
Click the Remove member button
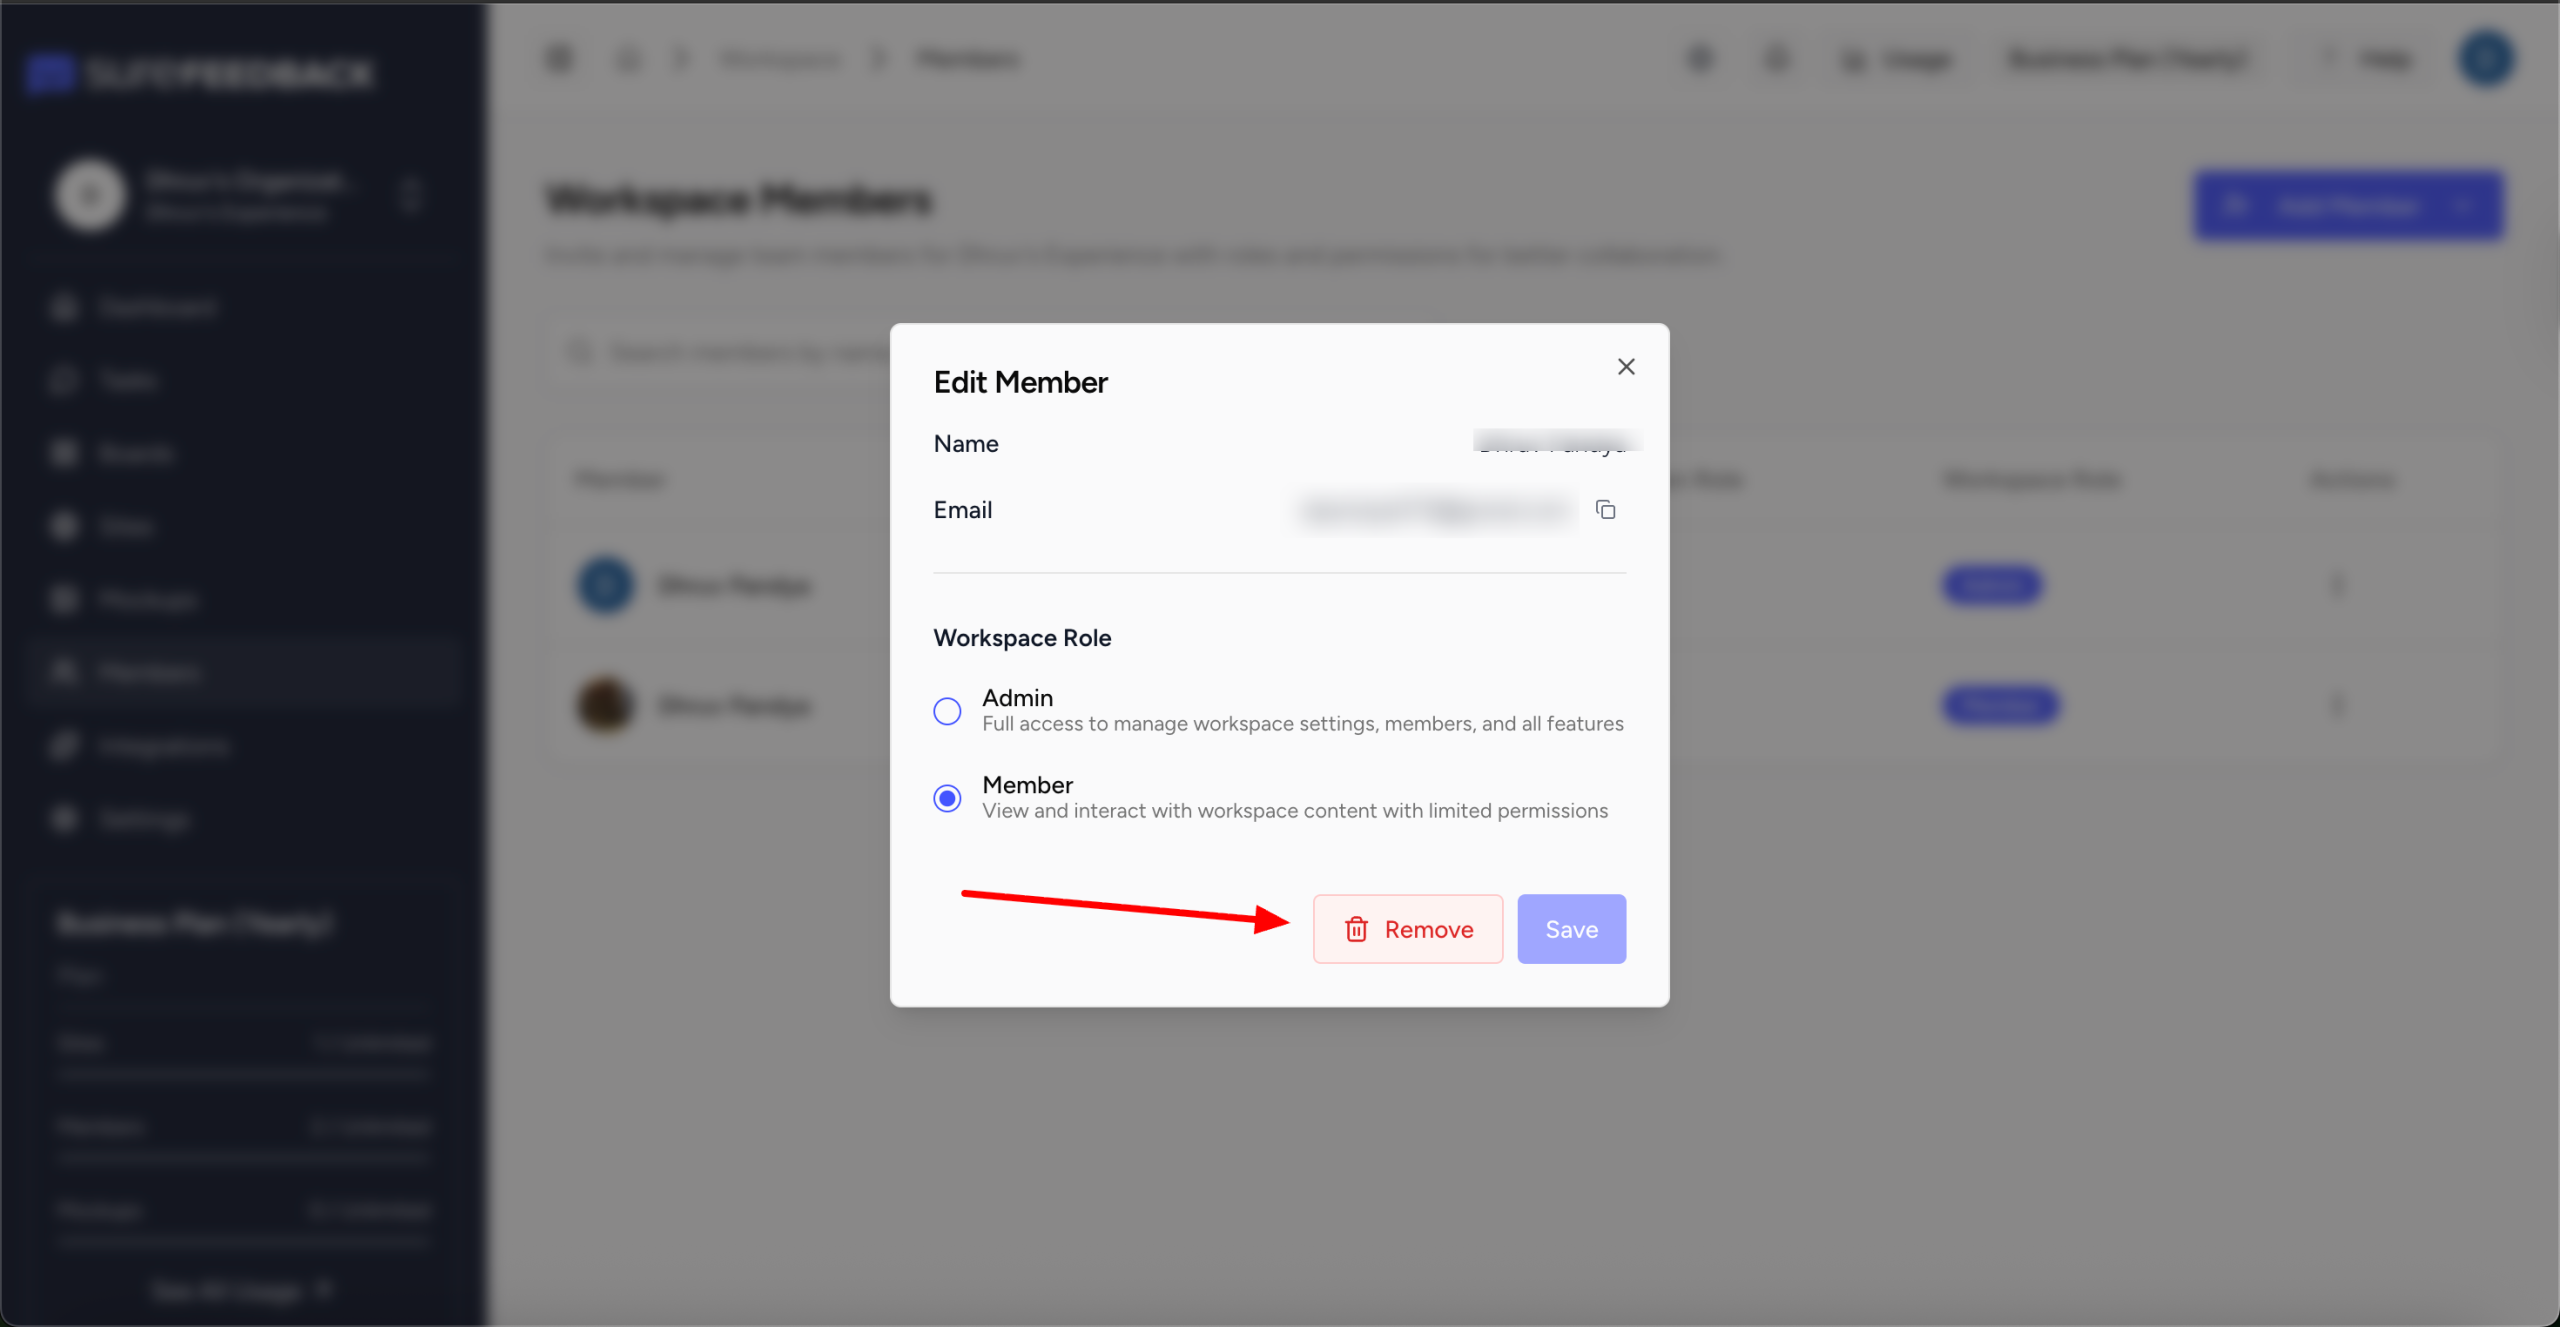[1407, 929]
